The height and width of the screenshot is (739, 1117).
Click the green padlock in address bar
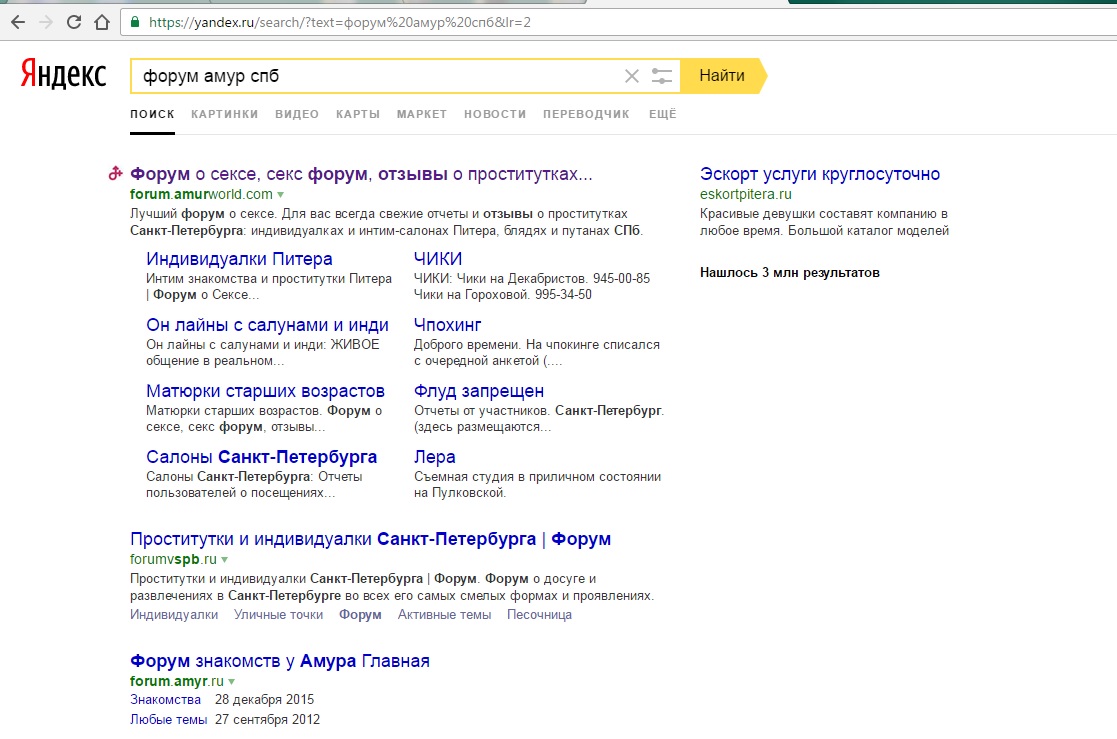[x=135, y=22]
